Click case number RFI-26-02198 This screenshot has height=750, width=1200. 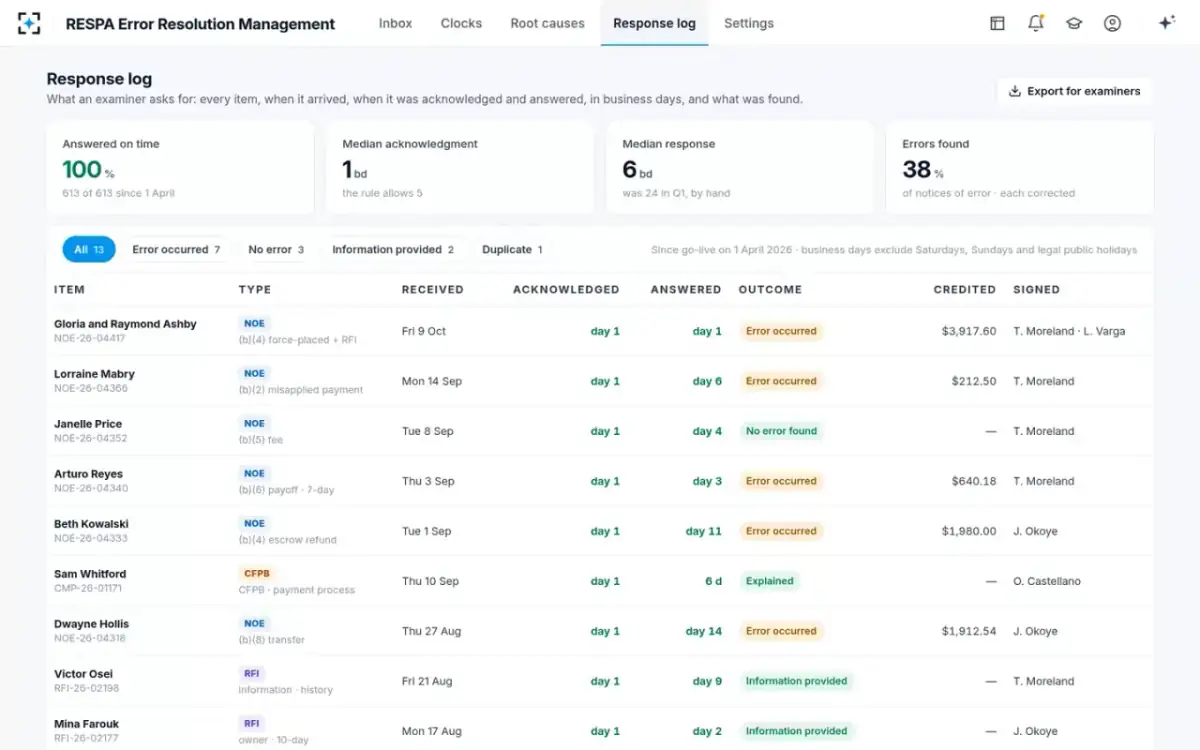(86, 689)
